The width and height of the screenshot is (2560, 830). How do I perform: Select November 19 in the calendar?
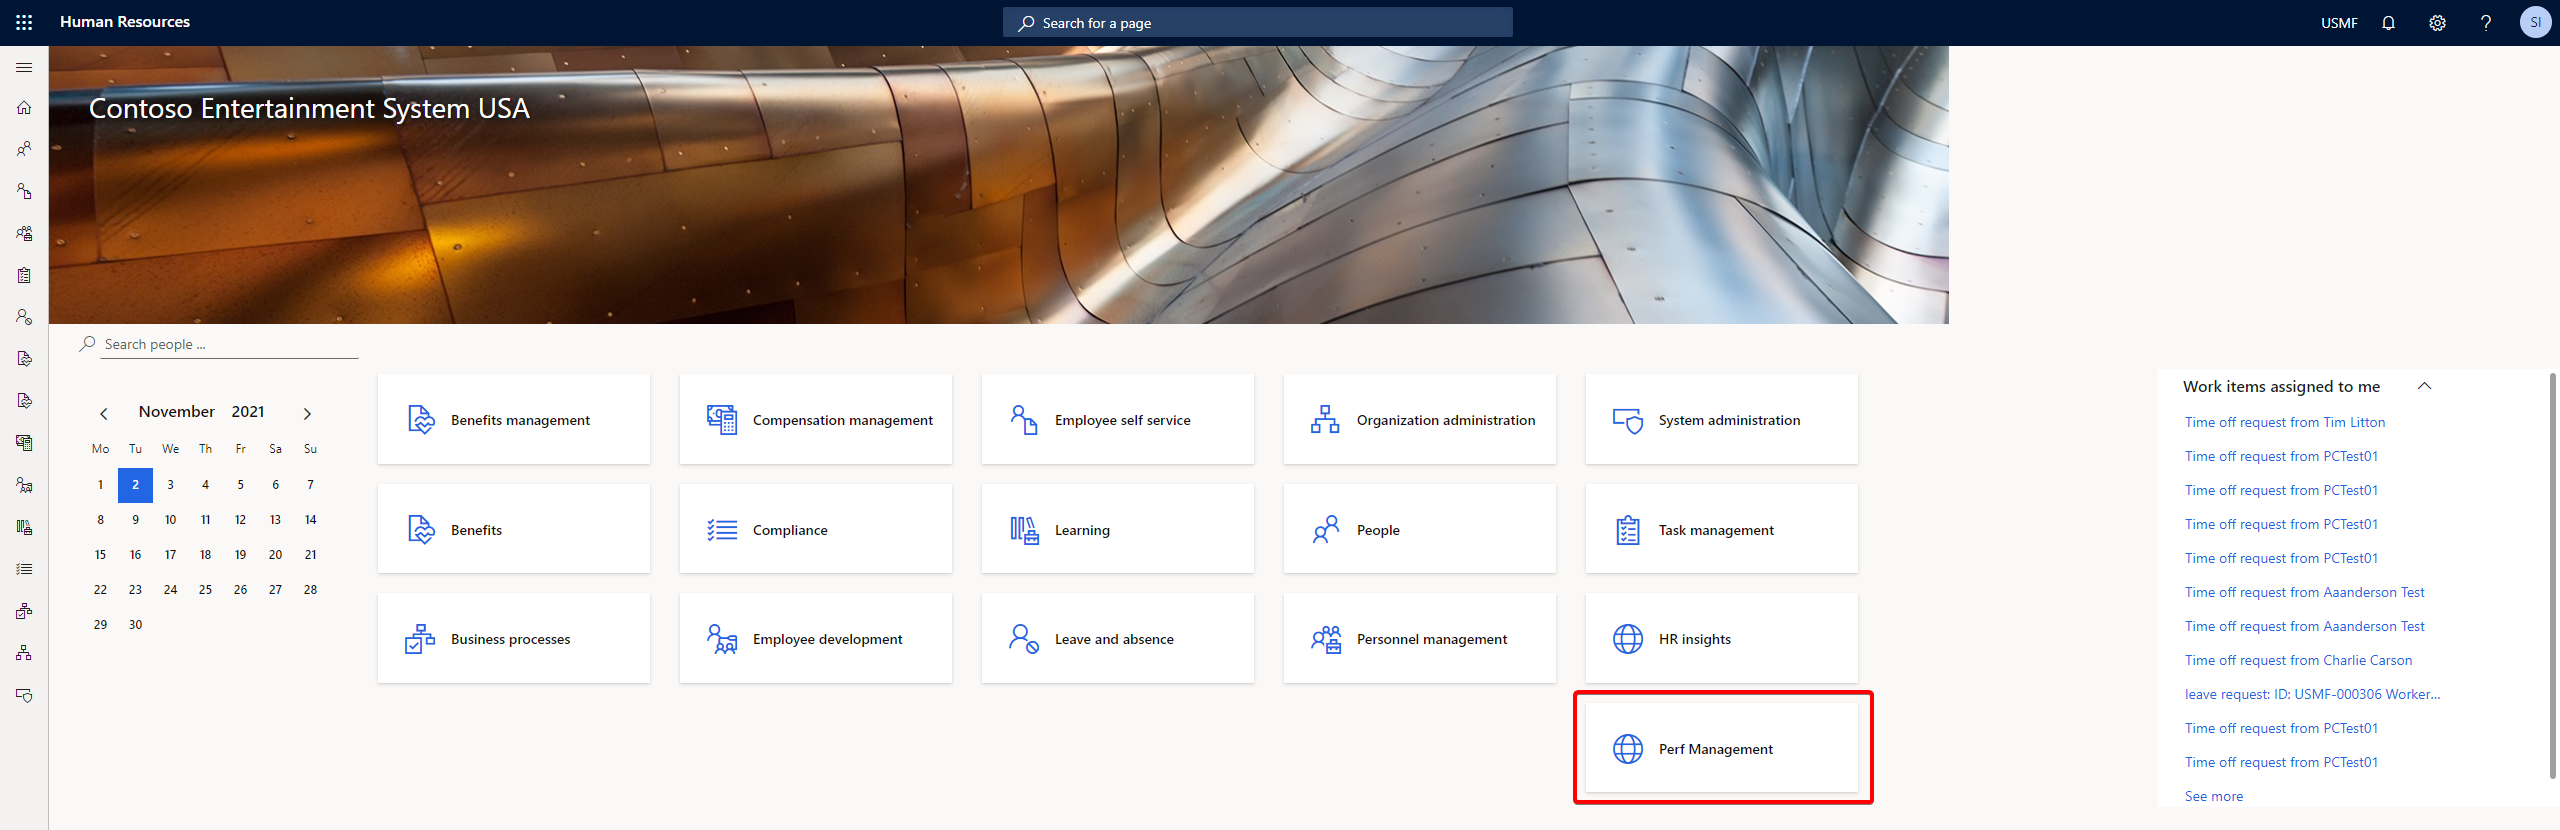click(x=240, y=555)
